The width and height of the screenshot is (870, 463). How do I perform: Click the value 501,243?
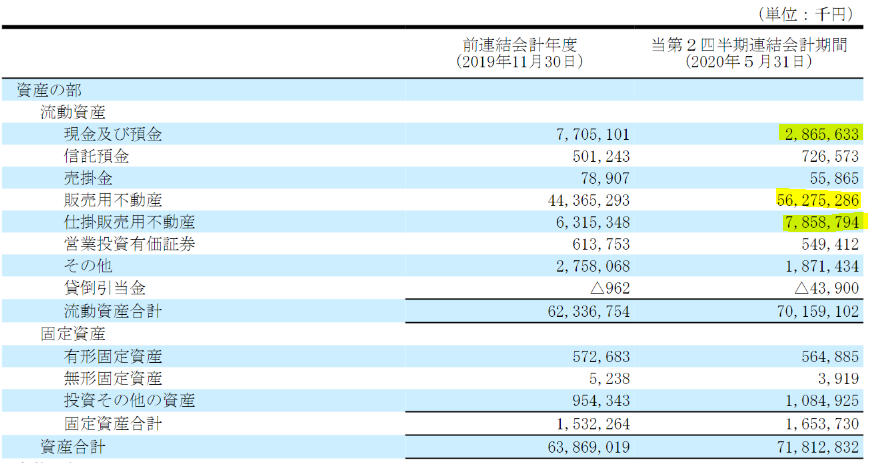pos(601,157)
